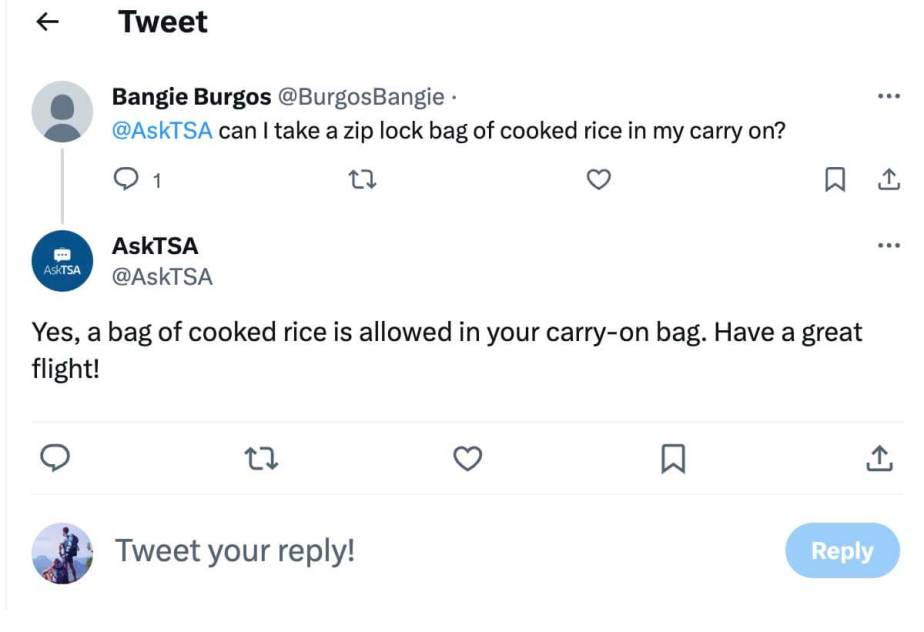Retweet the AskTSA reply

pos(262,459)
